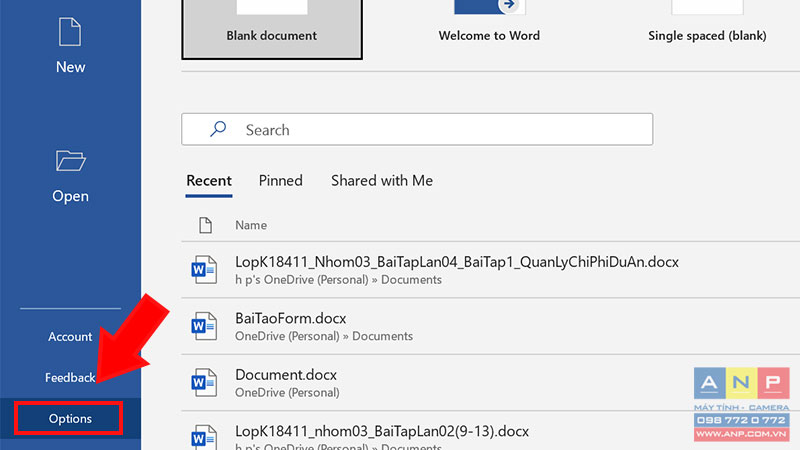Open Word Options
This screenshot has height=450, width=800.
70,418
